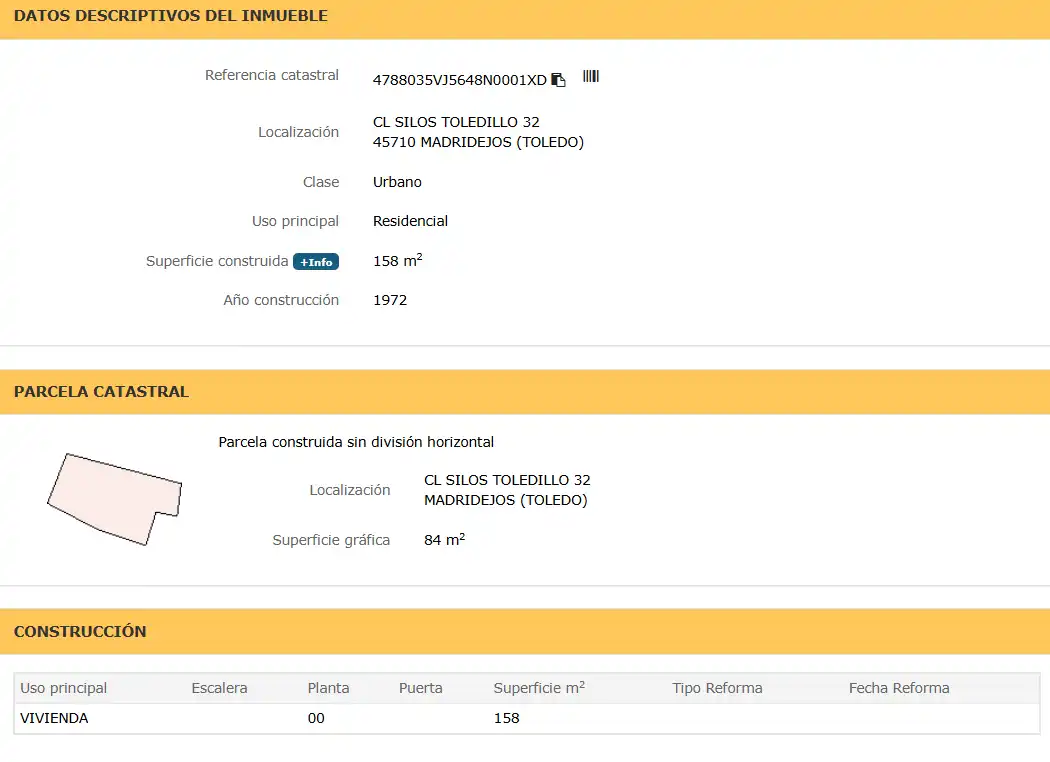The image size is (1050, 762).
Task: Open the barcode icon beside the reference
Action: tap(591, 76)
